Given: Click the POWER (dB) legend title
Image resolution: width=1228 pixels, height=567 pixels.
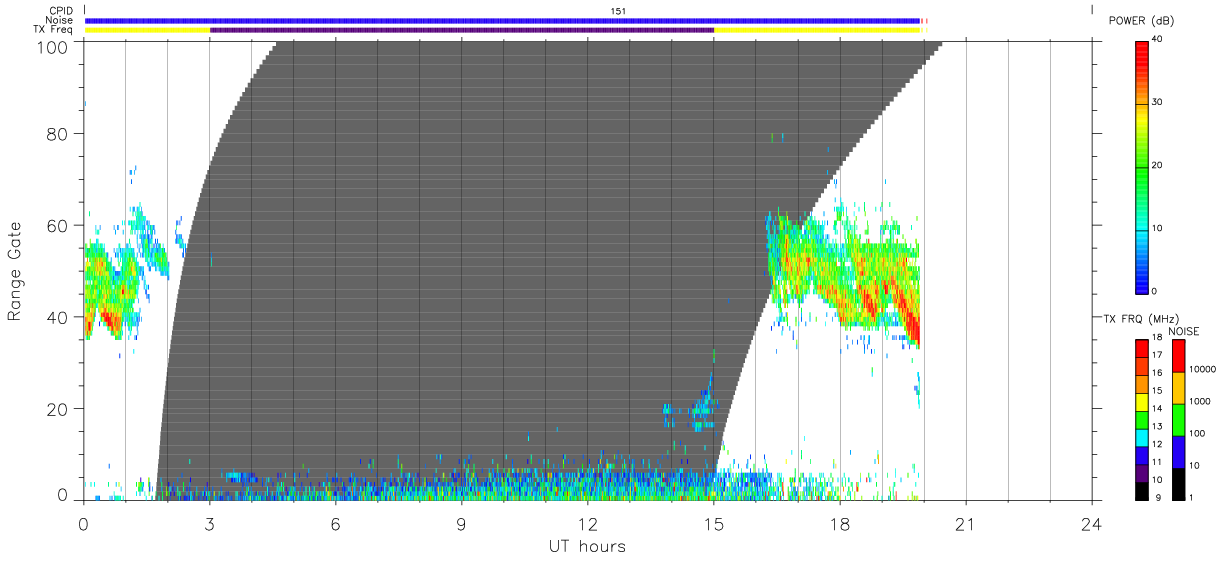Looking at the screenshot, I should 1141,21.
